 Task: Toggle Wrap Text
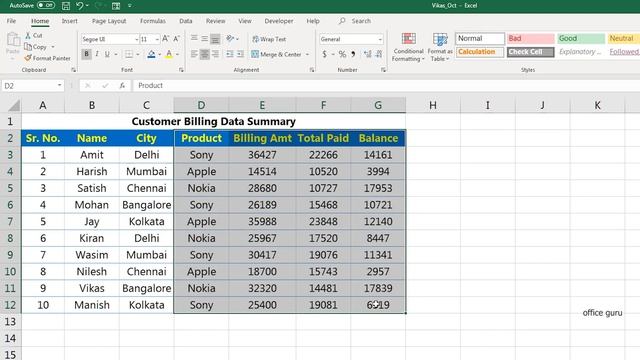[269, 39]
